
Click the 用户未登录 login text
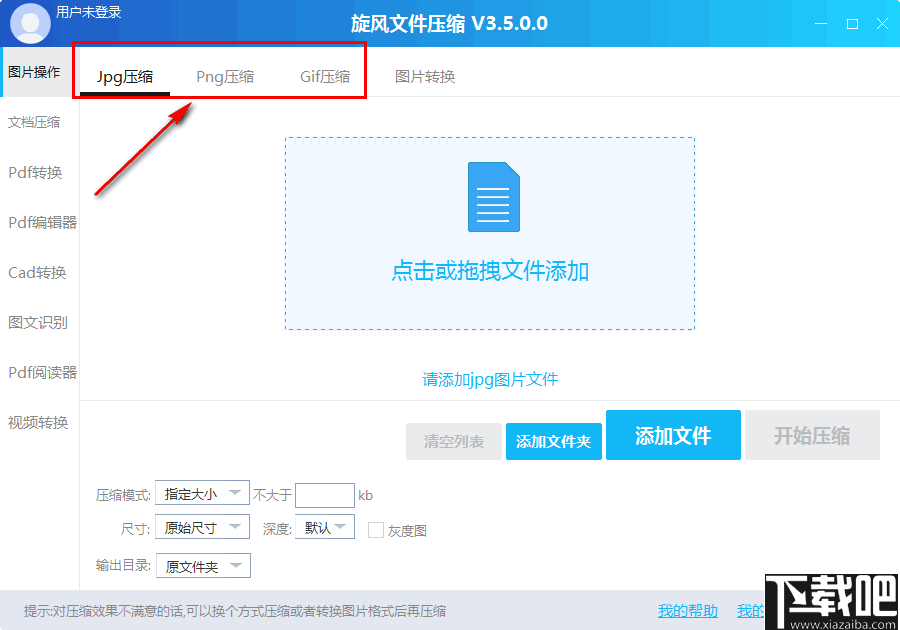pos(89,12)
